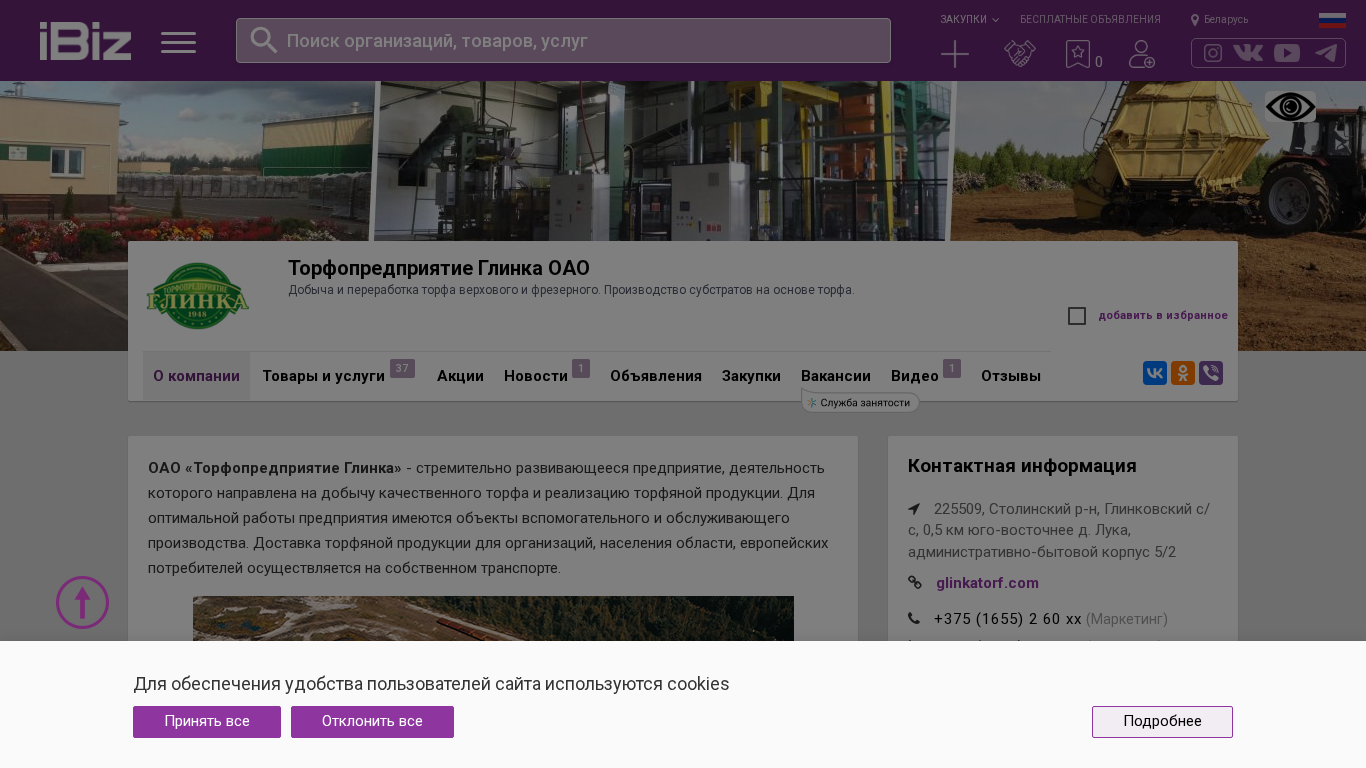1366x768 pixels.
Task: Open iBiz Instagram page icon
Action: pyautogui.click(x=1213, y=53)
